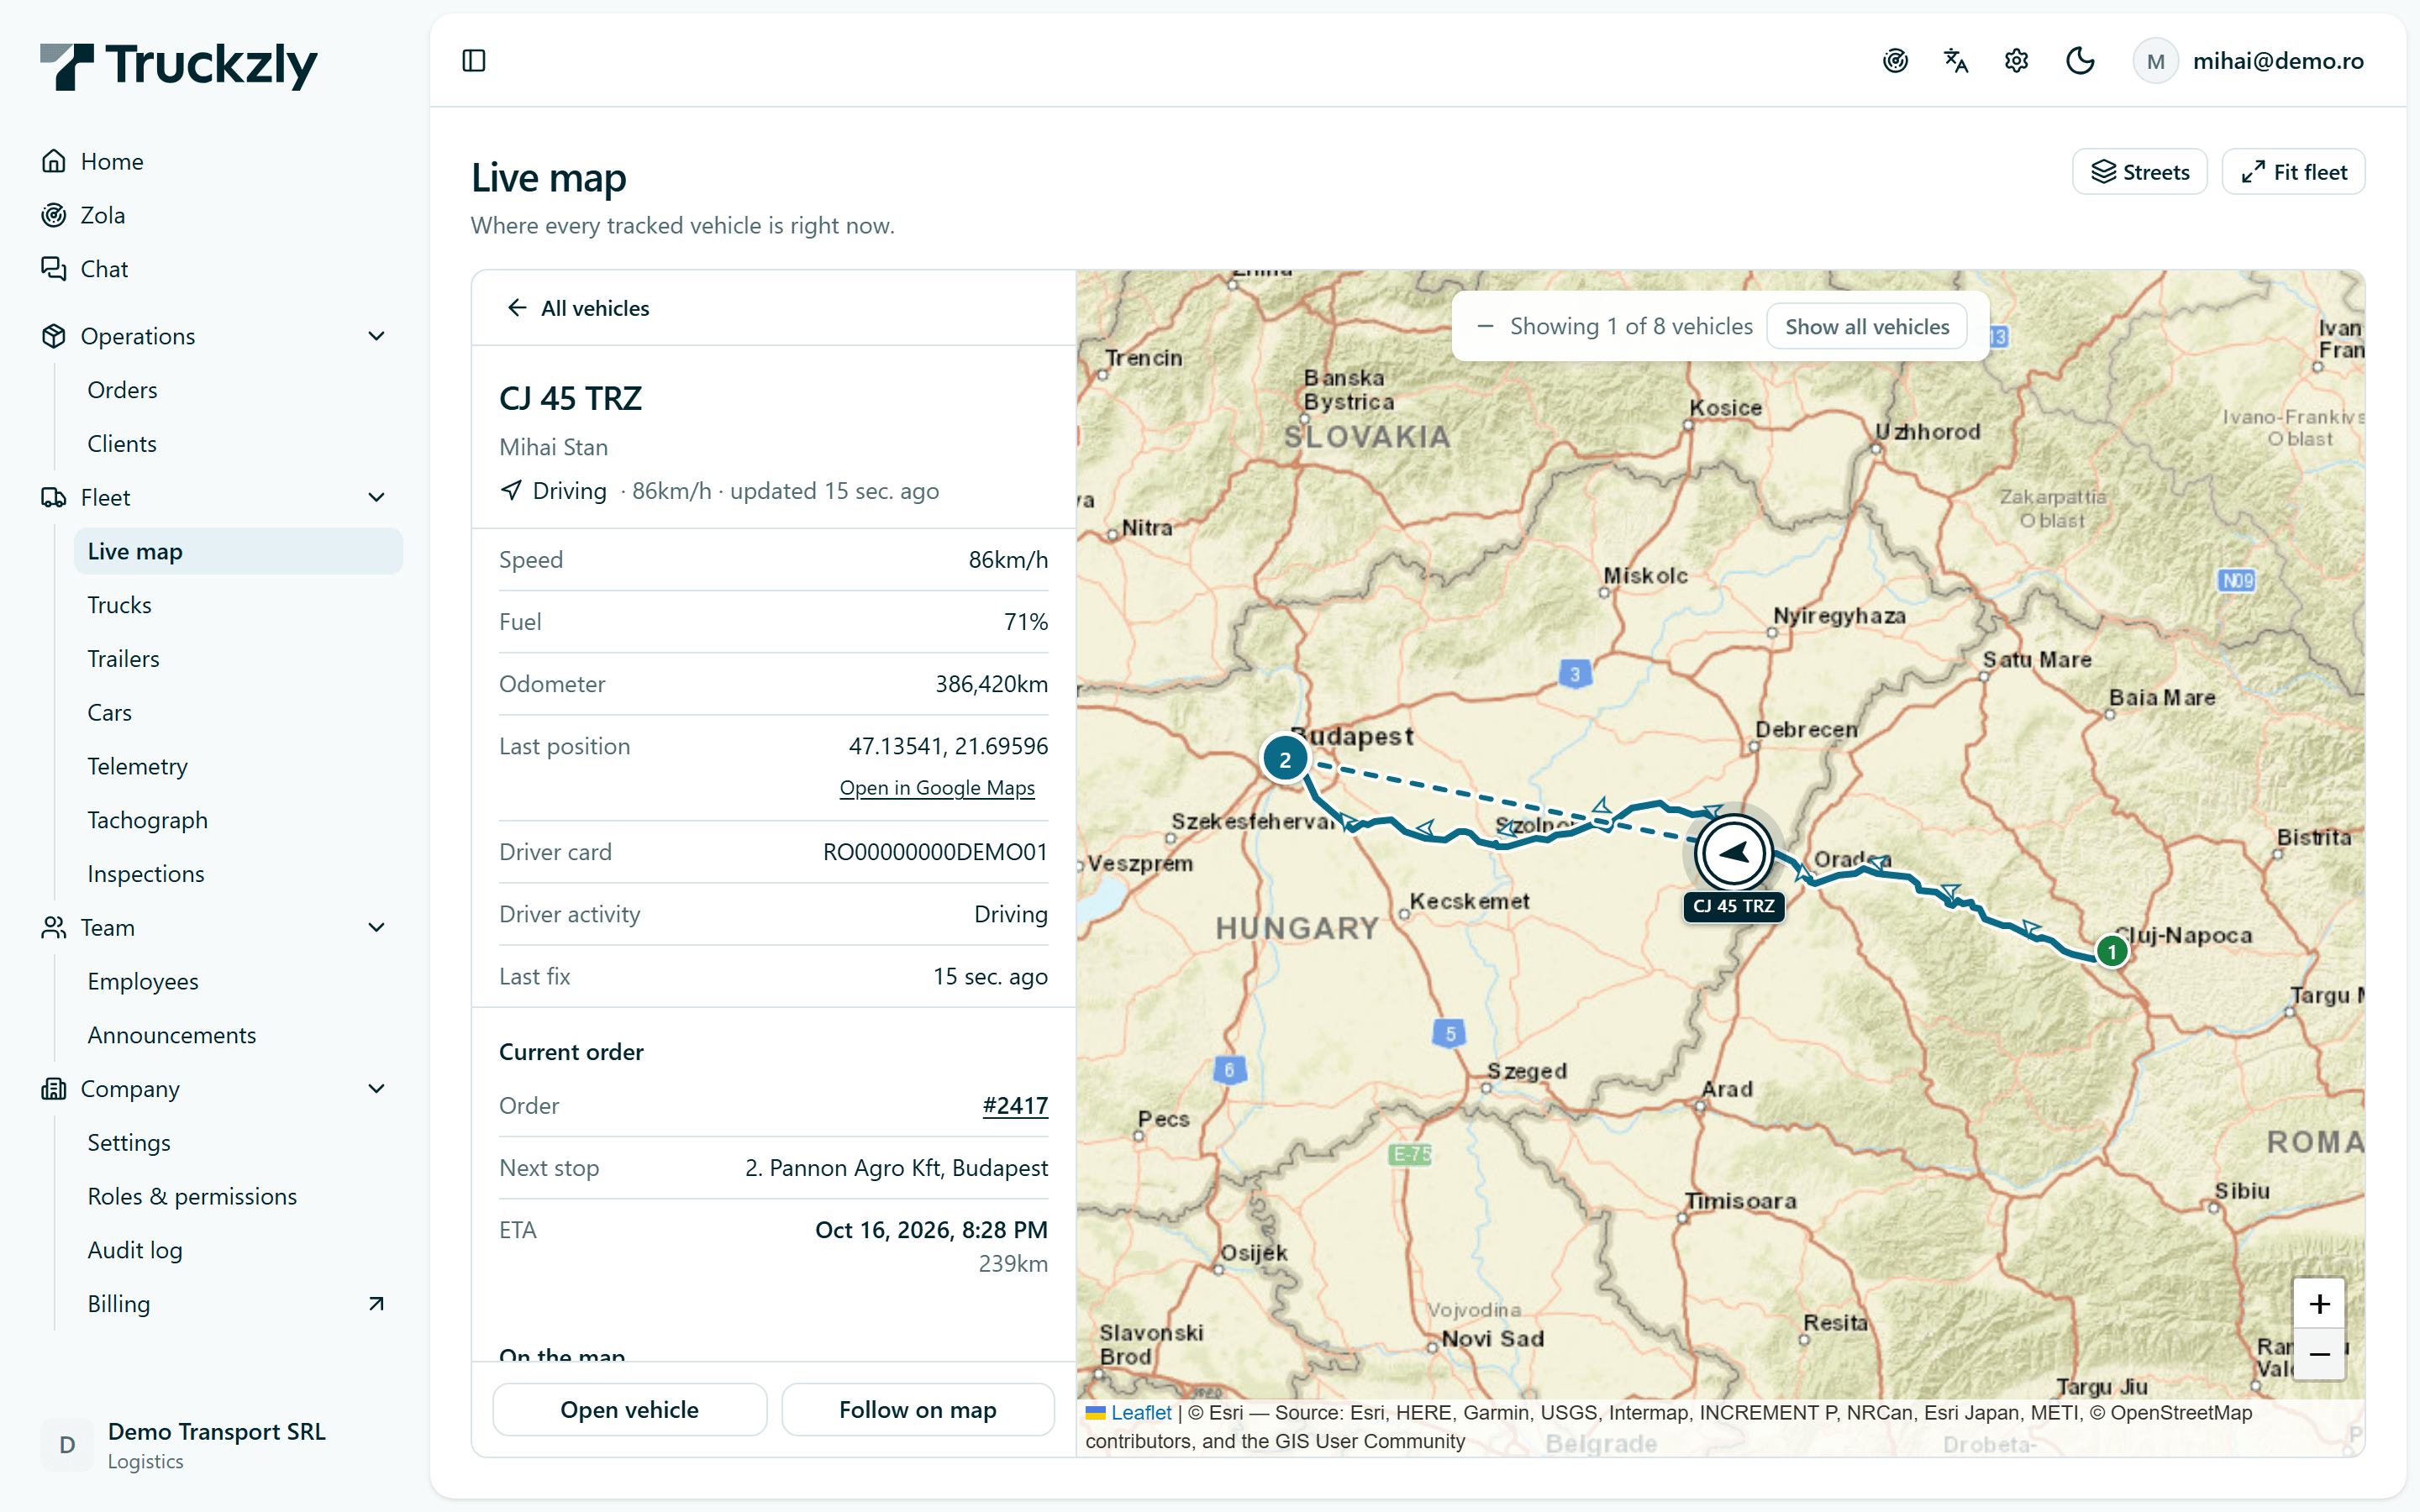Viewport: 2420px width, 1512px height.
Task: Open settings gear in top bar
Action: [x=2017, y=61]
